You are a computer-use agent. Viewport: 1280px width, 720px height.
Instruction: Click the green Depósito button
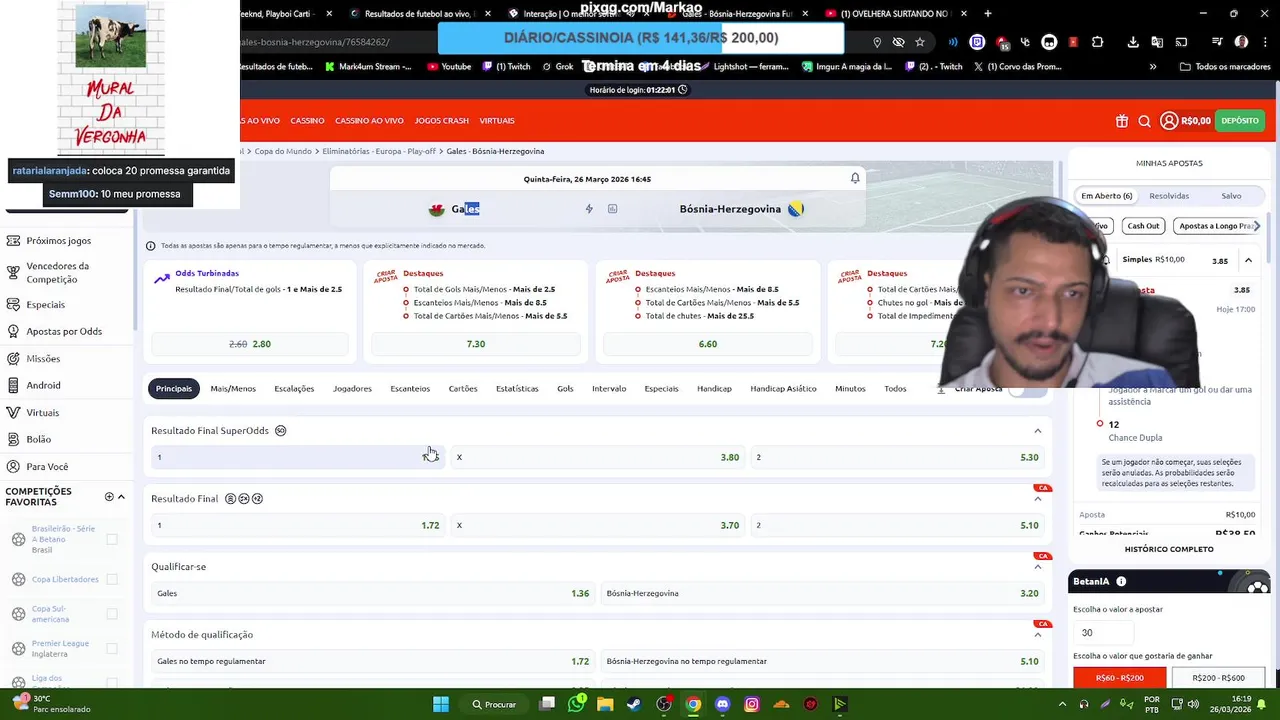(x=1240, y=121)
